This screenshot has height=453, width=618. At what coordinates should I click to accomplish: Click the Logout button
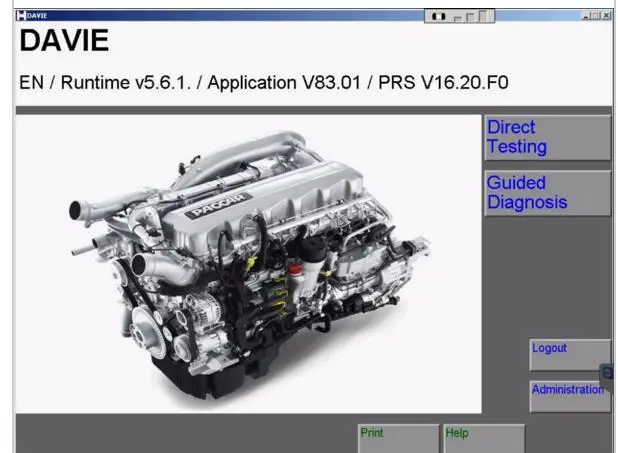click(570, 355)
